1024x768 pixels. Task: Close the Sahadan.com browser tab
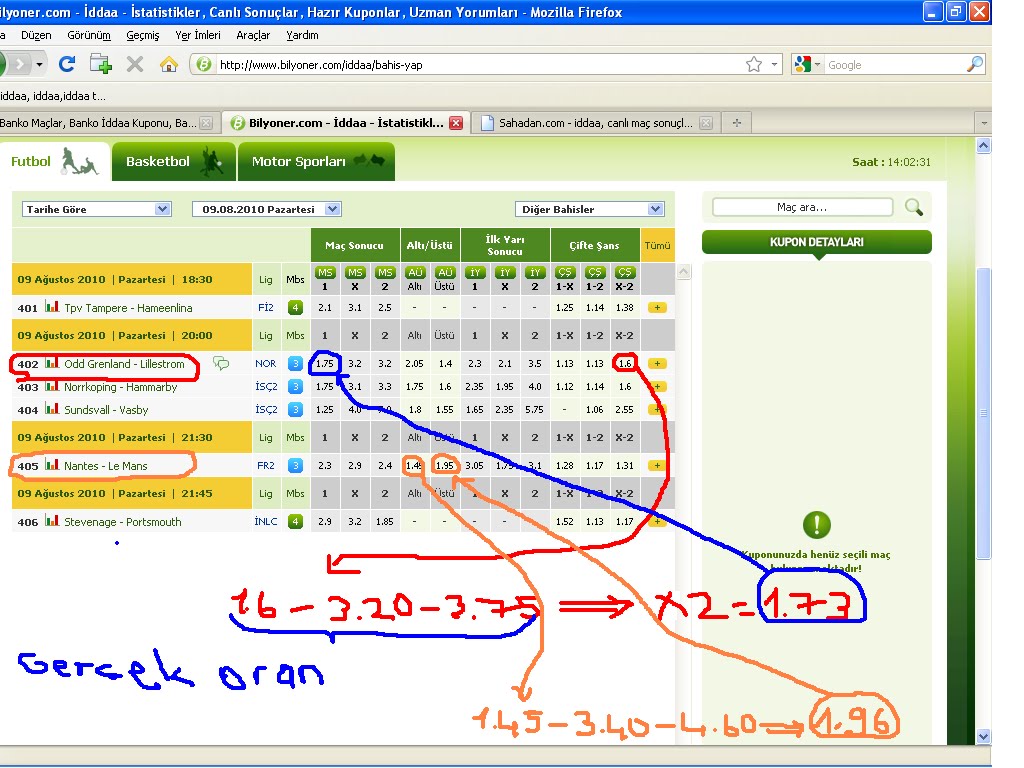706,123
